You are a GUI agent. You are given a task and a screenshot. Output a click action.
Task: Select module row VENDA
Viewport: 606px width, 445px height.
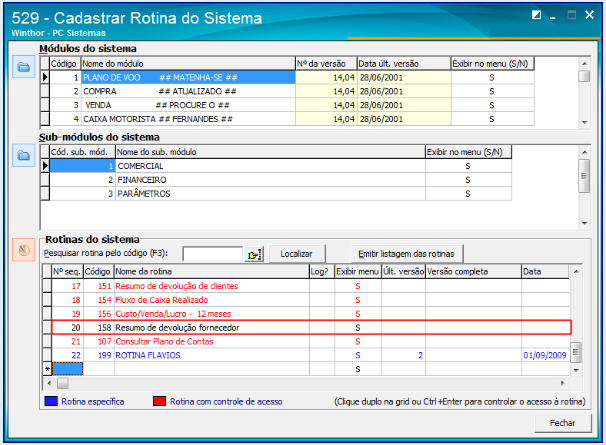[288, 105]
